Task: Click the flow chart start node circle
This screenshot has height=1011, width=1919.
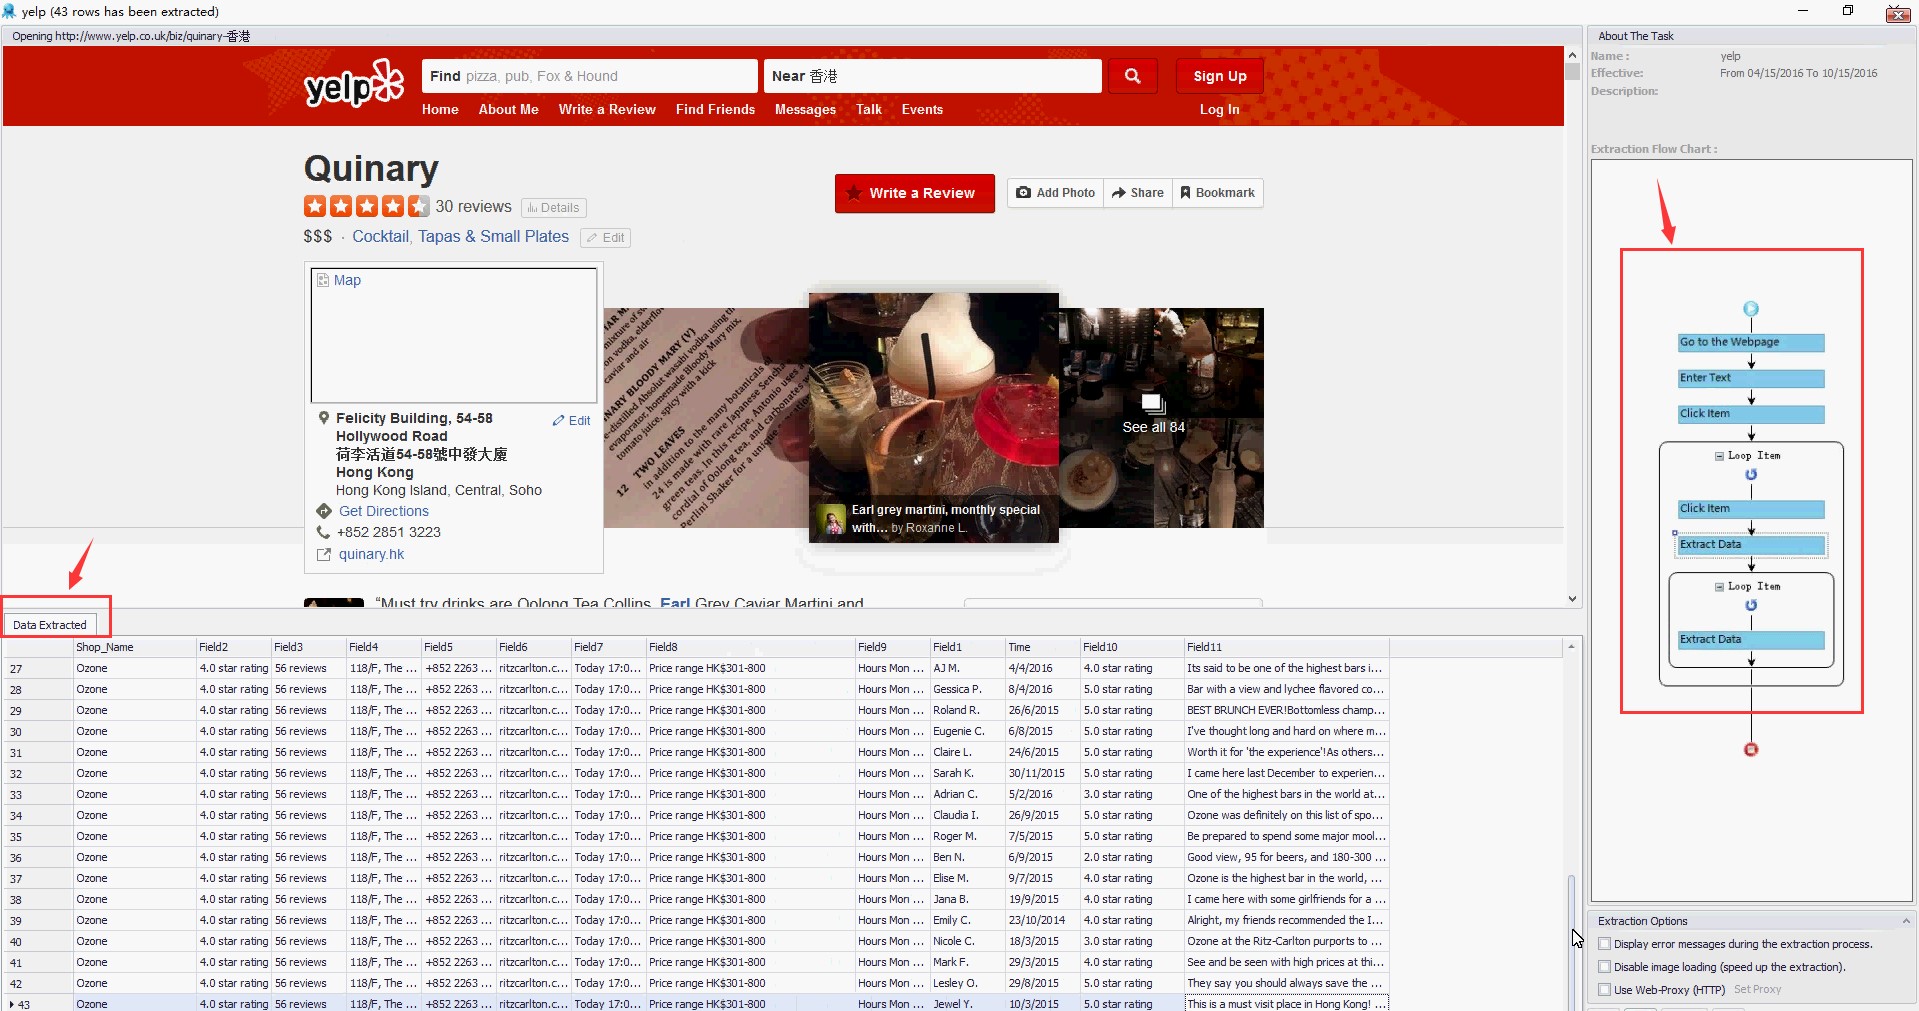Action: tap(1750, 309)
